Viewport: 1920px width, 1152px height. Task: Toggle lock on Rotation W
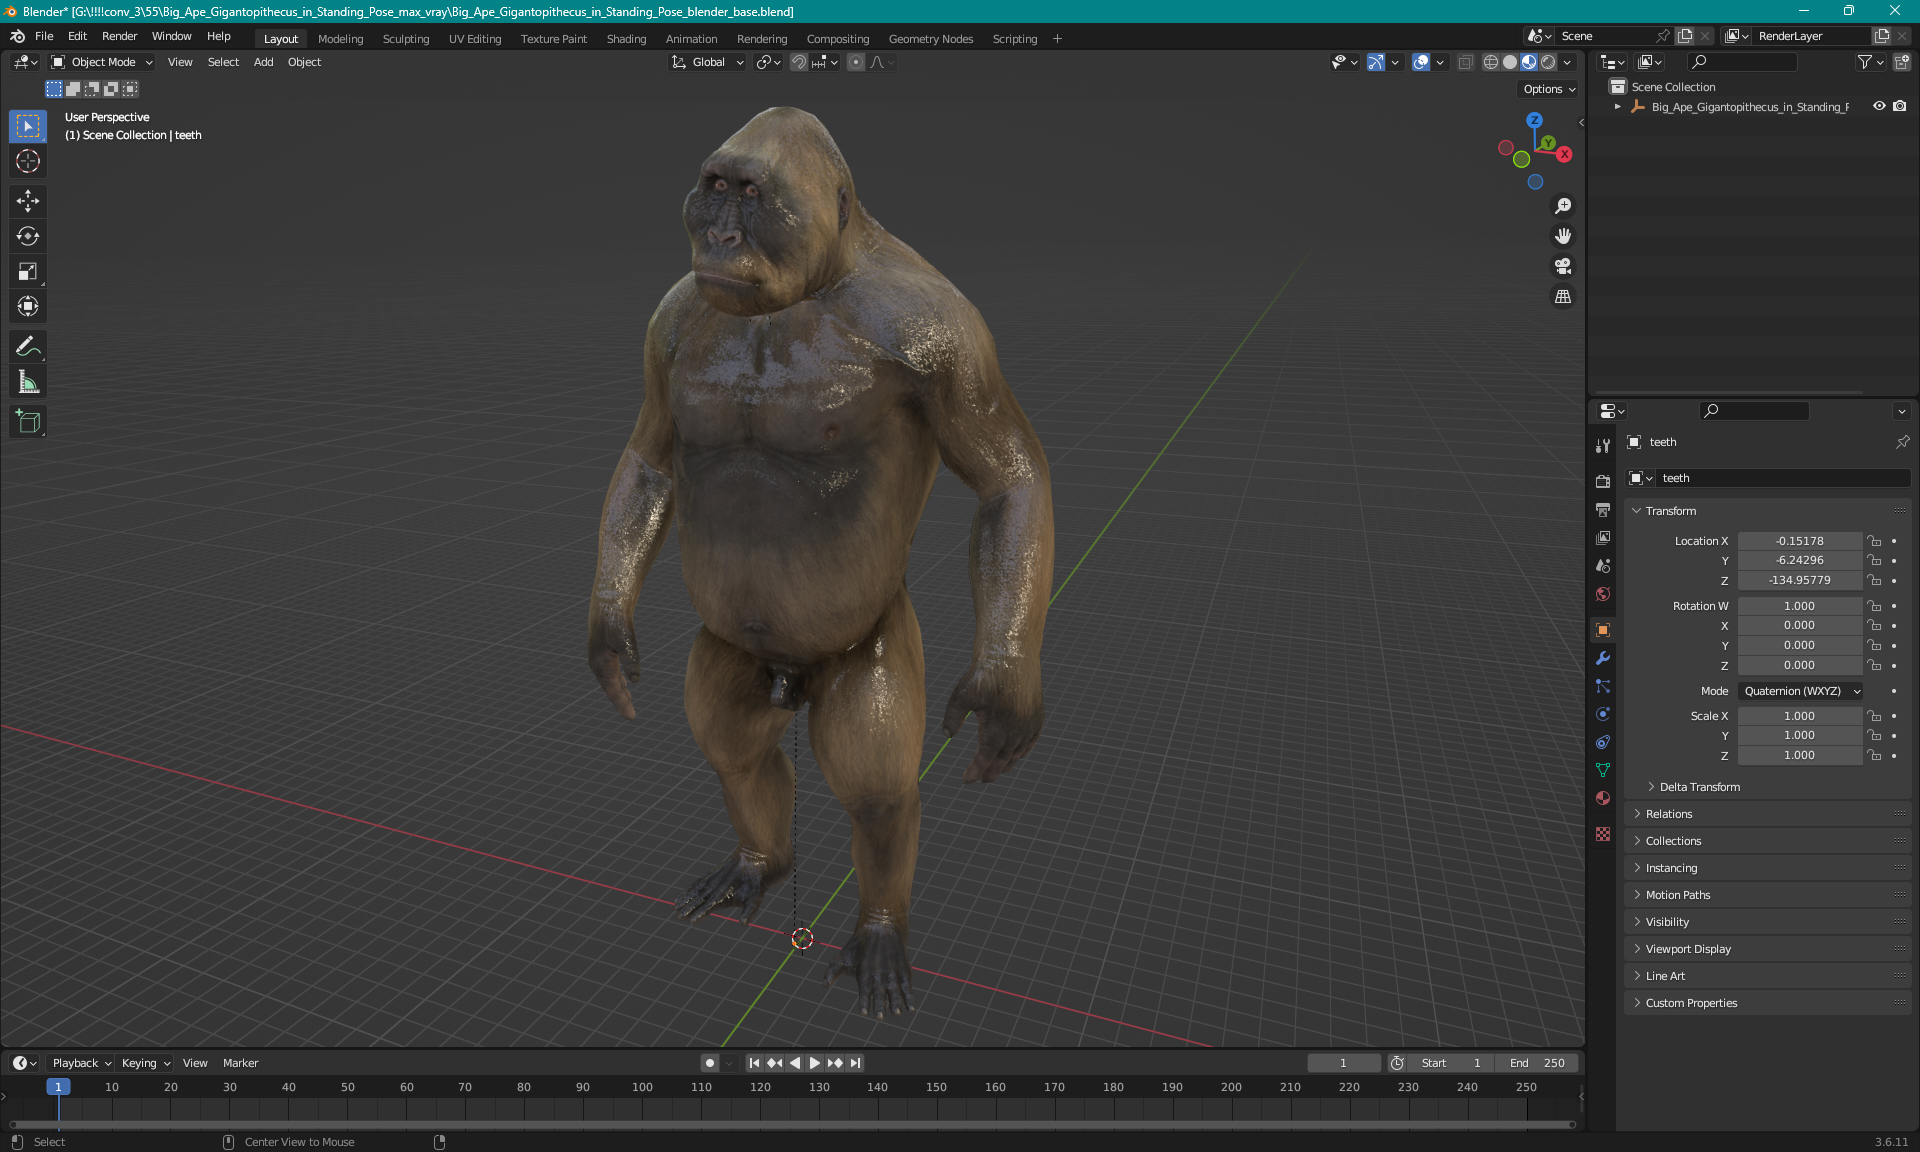1875,606
